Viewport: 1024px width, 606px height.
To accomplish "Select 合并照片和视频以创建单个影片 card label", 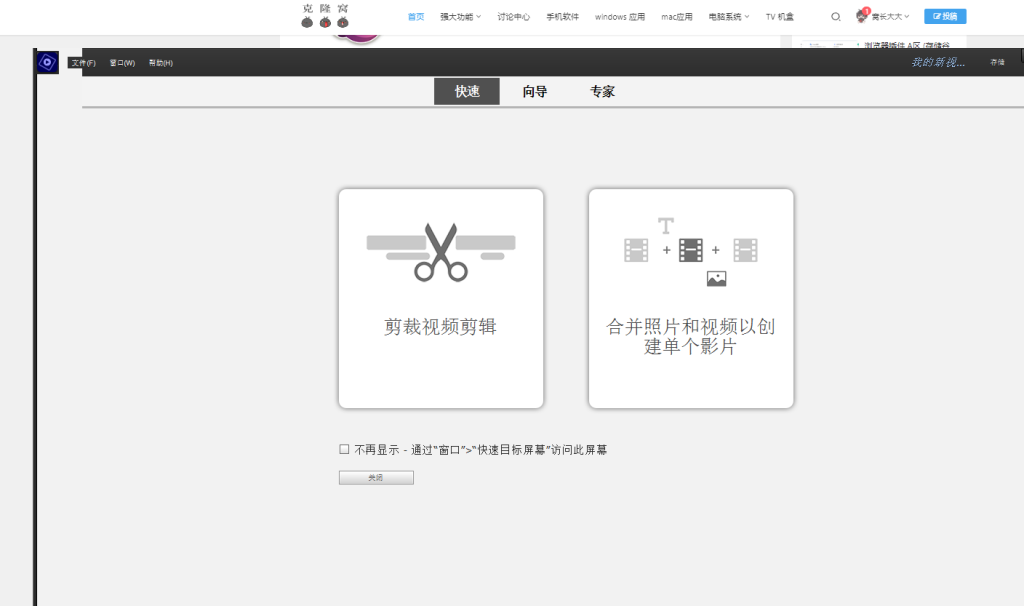I will [691, 336].
